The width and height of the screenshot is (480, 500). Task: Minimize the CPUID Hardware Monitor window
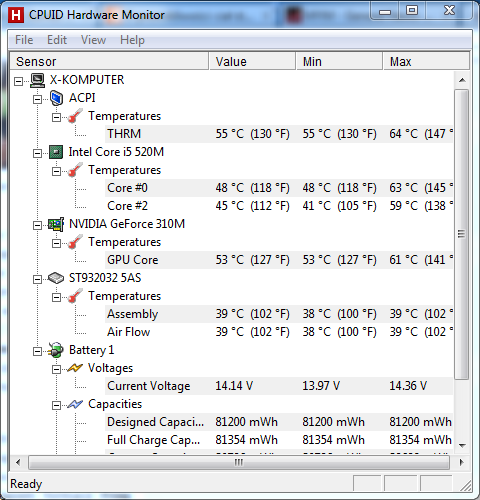tap(385, 11)
